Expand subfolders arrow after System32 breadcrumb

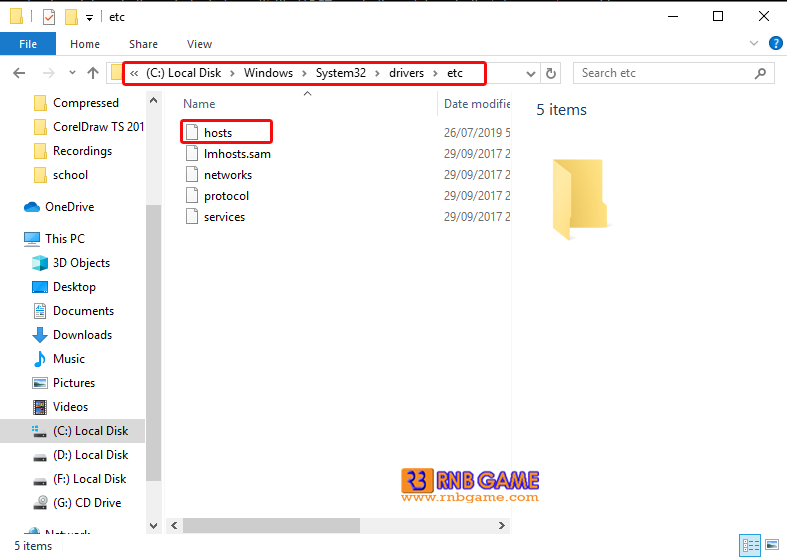[377, 74]
